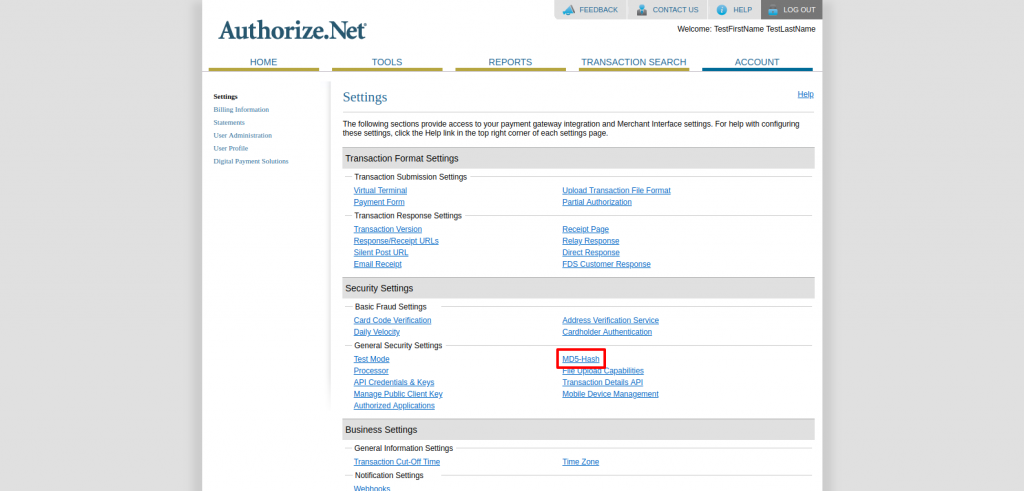Switch to the TOOLS tab
Image resolution: width=1024 pixels, height=491 pixels.
click(387, 63)
